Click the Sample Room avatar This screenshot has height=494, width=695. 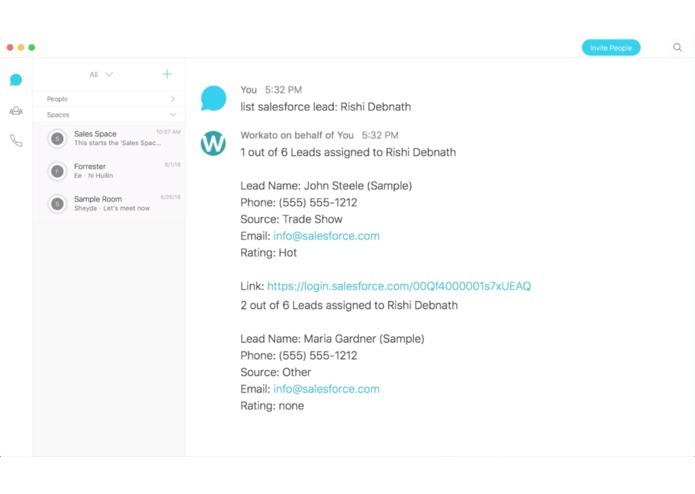57,204
